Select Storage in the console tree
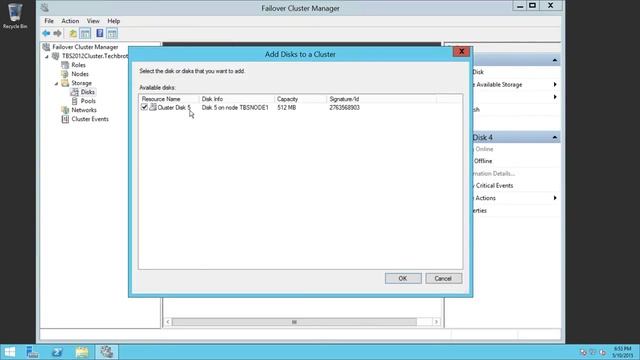The image size is (640, 360). pyautogui.click(x=81, y=83)
